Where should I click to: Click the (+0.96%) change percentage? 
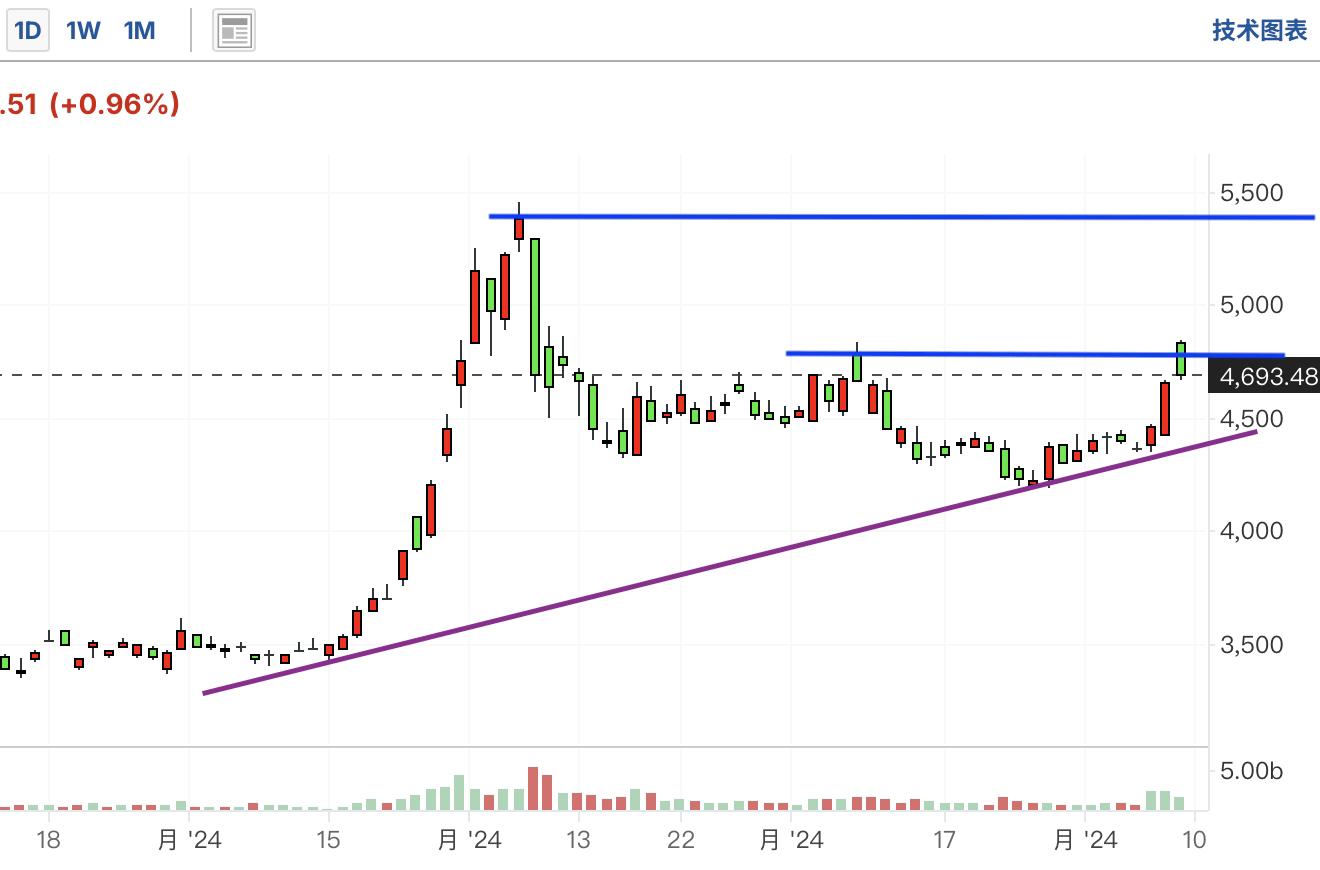tap(114, 103)
